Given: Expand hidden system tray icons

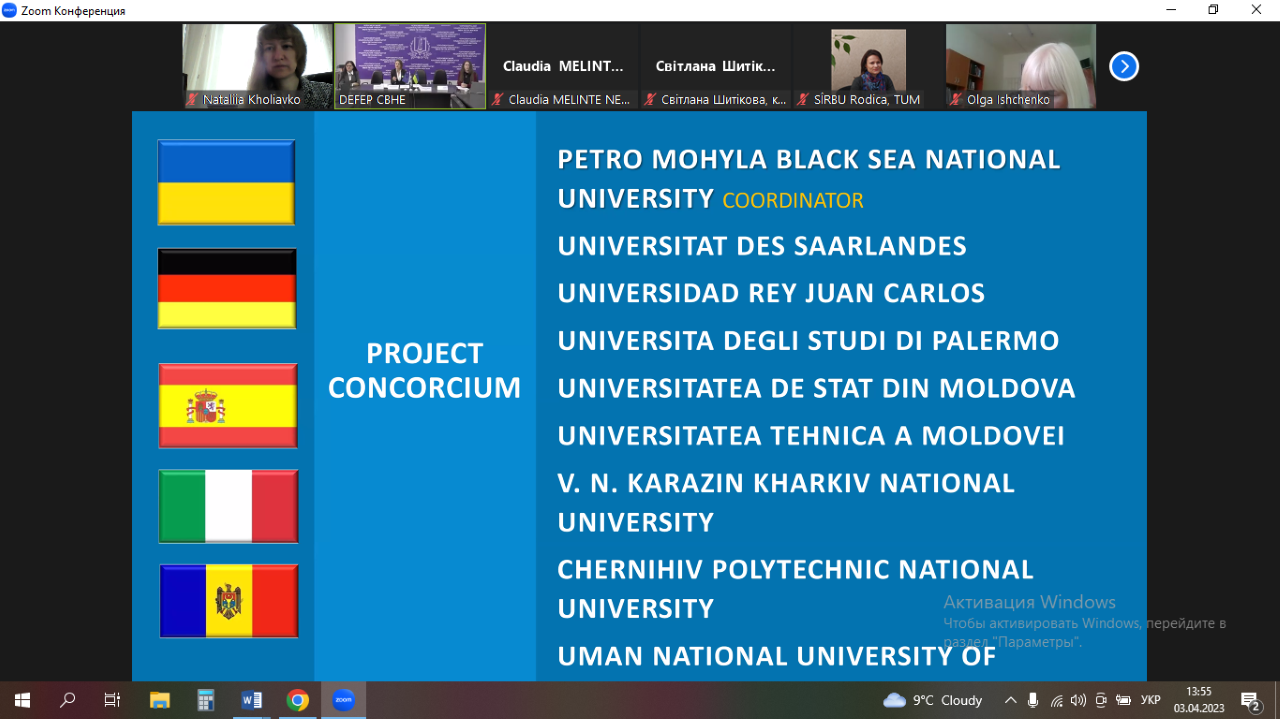Looking at the screenshot, I should click(1010, 700).
